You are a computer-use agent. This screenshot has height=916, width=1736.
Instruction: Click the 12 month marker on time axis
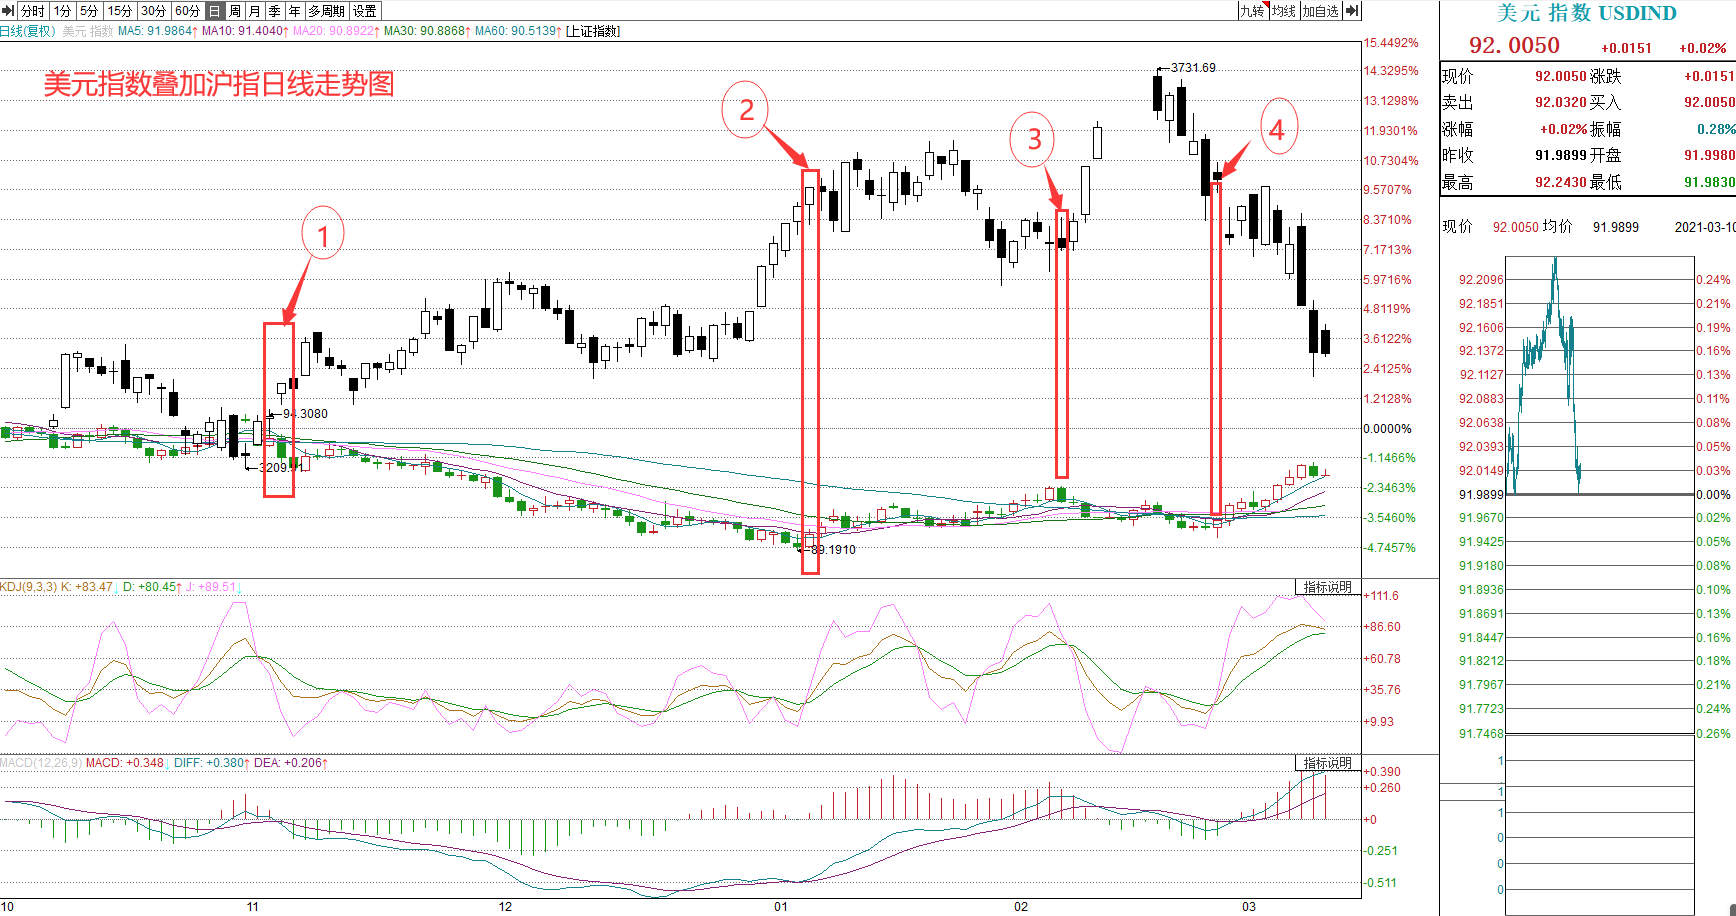(505, 907)
